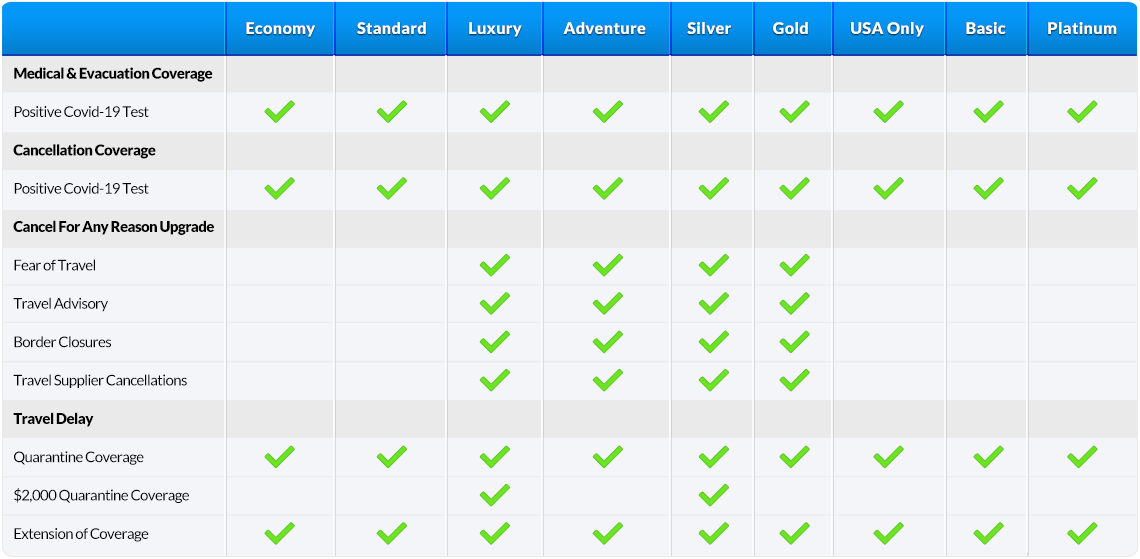The width and height of the screenshot is (1140, 559).
Task: Click the Travel Supplier Cancellations row label
Action: (100, 380)
